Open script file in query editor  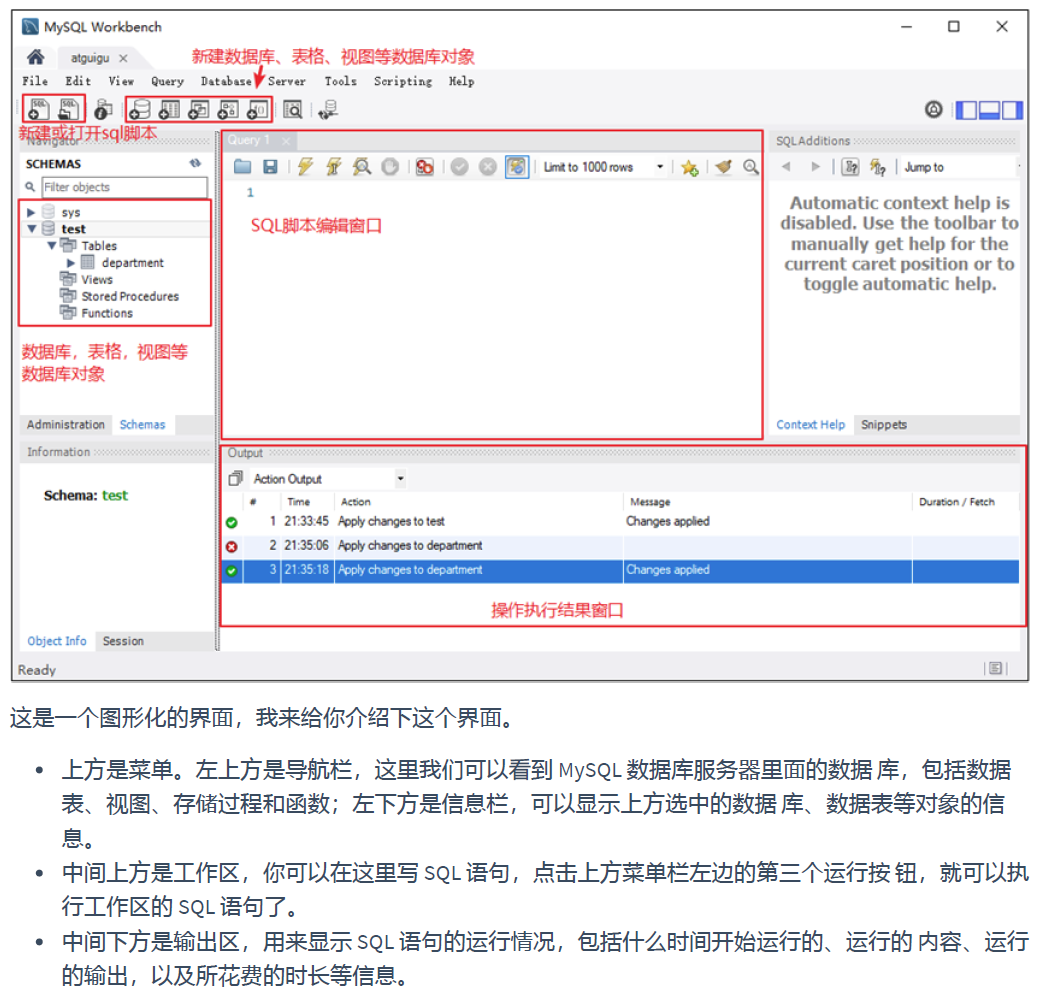(x=243, y=167)
